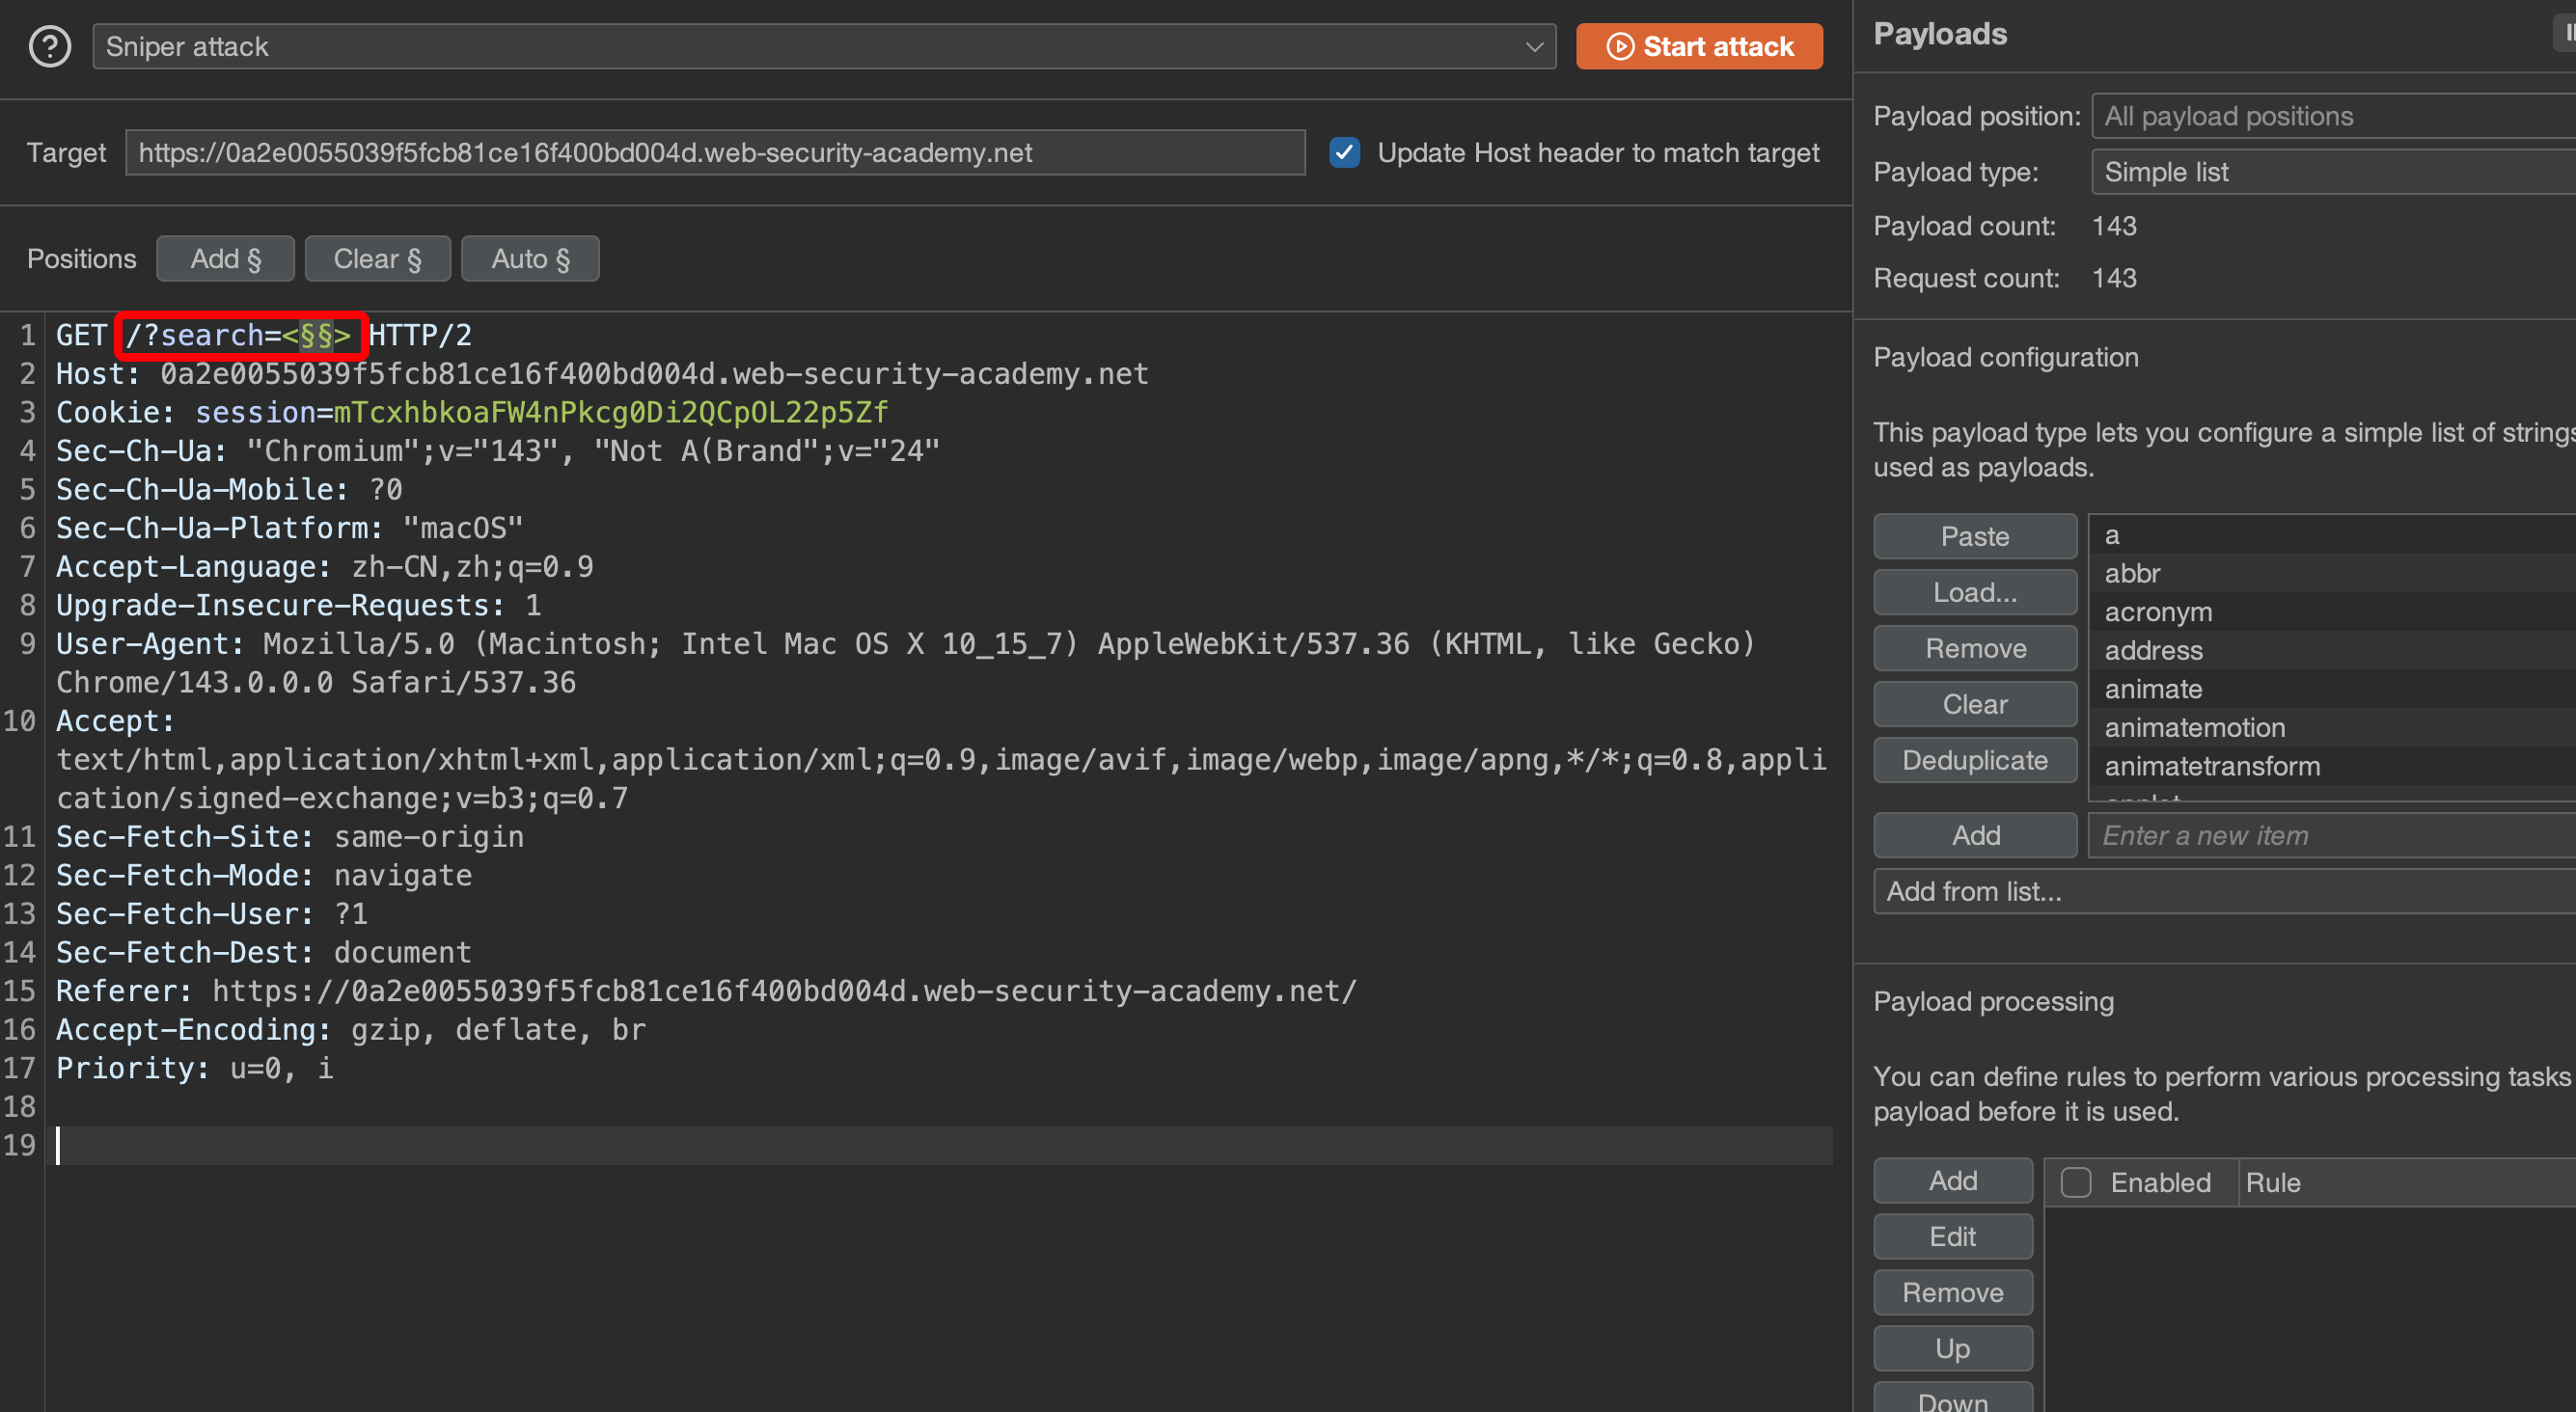
Task: Click the Load... payload button
Action: pos(1974,593)
